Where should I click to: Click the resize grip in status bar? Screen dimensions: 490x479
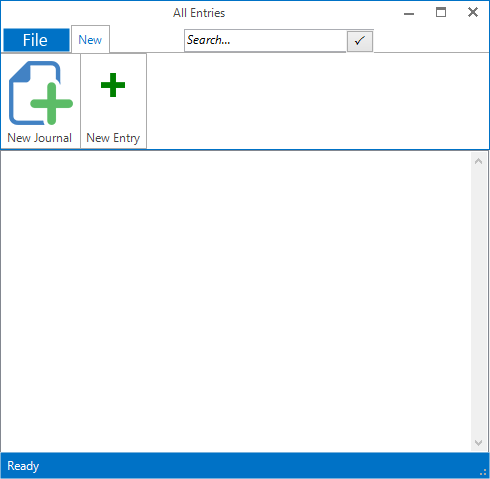[483, 472]
